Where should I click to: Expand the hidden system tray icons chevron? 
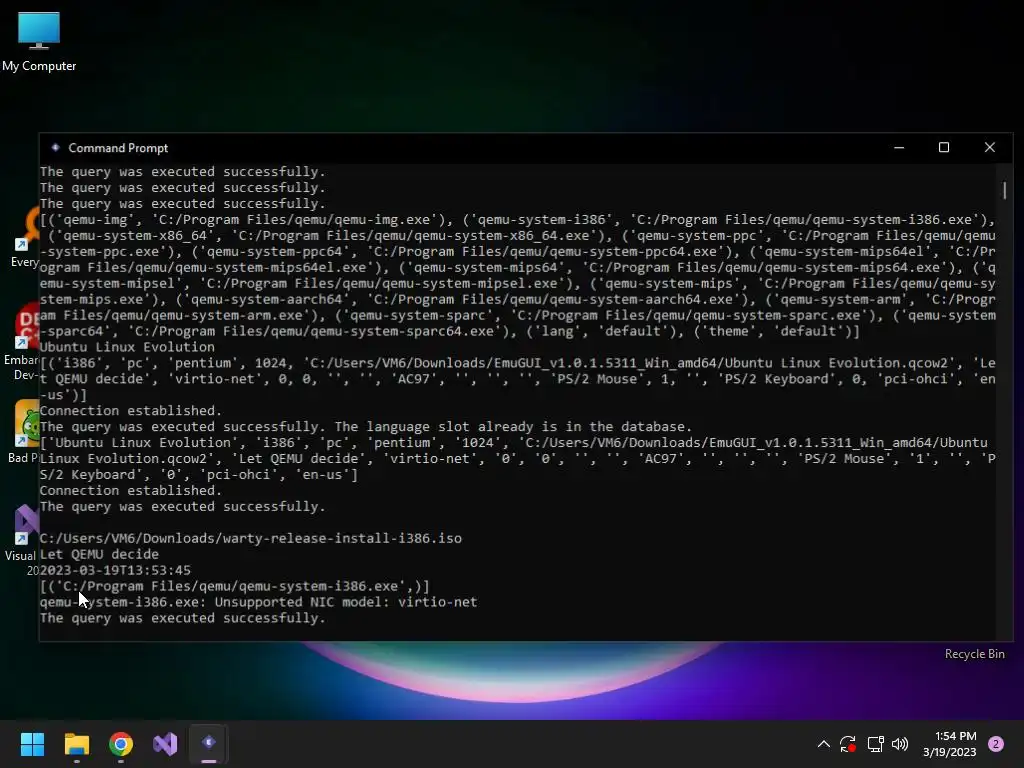click(824, 744)
